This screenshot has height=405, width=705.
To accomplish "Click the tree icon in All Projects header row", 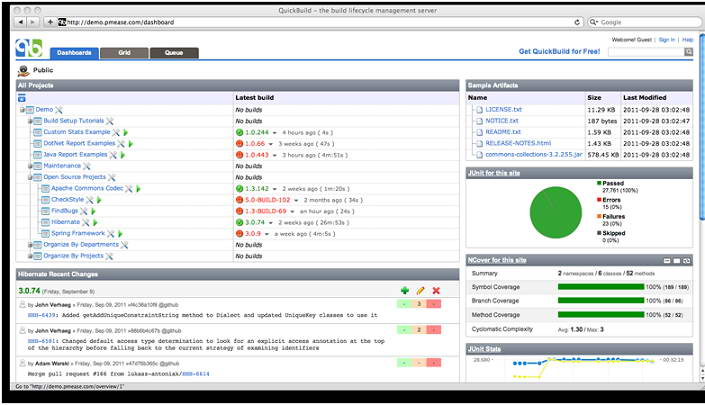I will 22,98.
